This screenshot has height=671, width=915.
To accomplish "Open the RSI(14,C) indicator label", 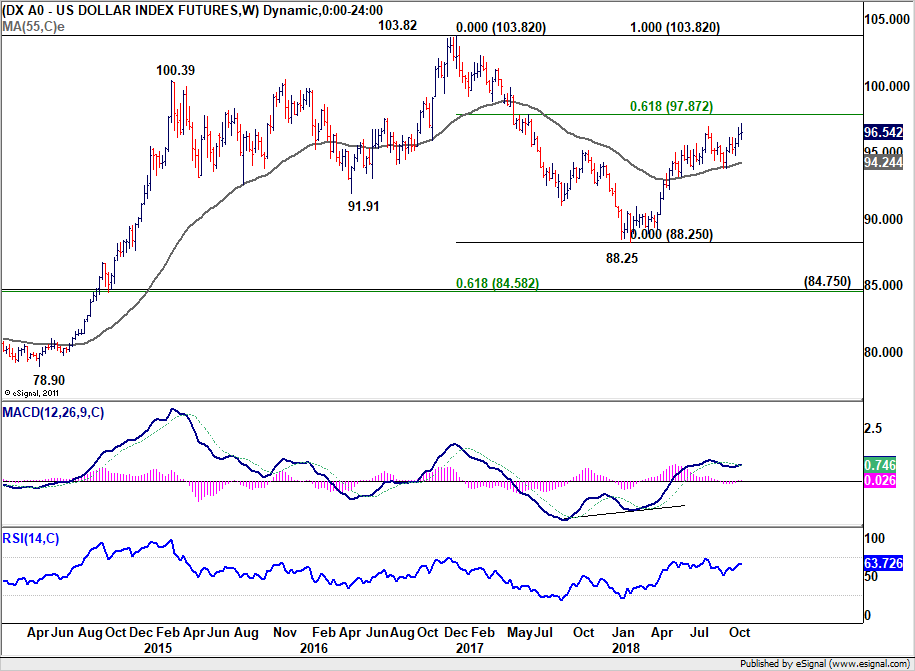I will click(30, 539).
